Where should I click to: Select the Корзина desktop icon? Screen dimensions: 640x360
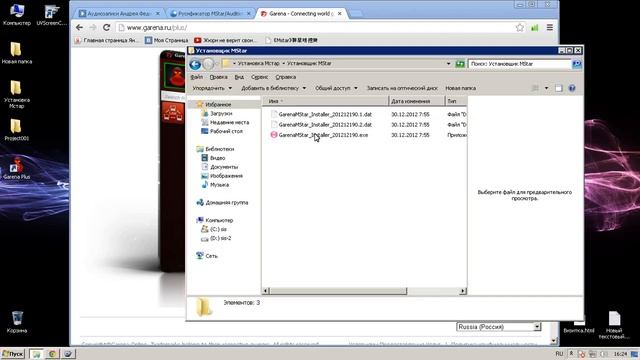pyautogui.click(x=17, y=322)
